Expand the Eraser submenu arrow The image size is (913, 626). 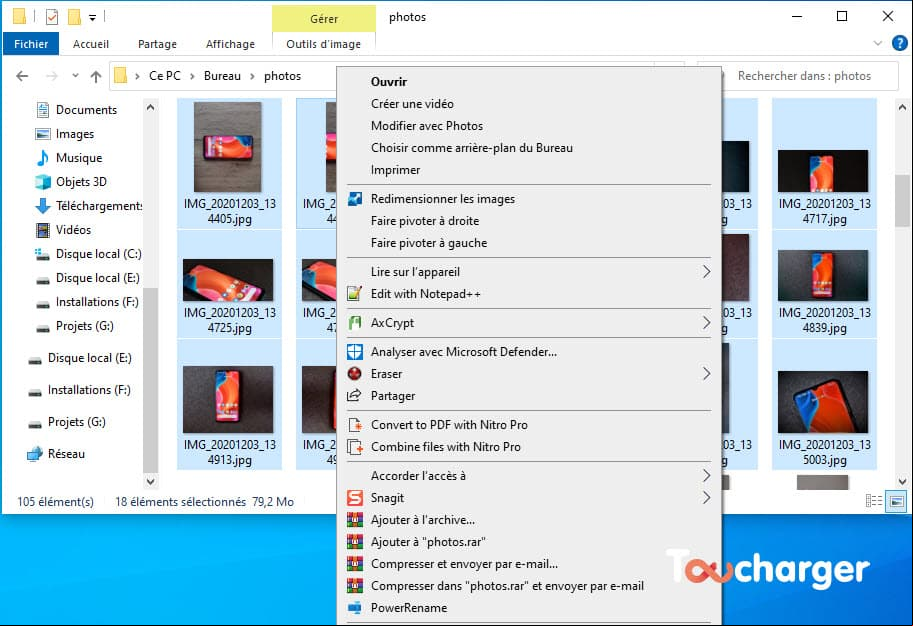pyautogui.click(x=706, y=374)
